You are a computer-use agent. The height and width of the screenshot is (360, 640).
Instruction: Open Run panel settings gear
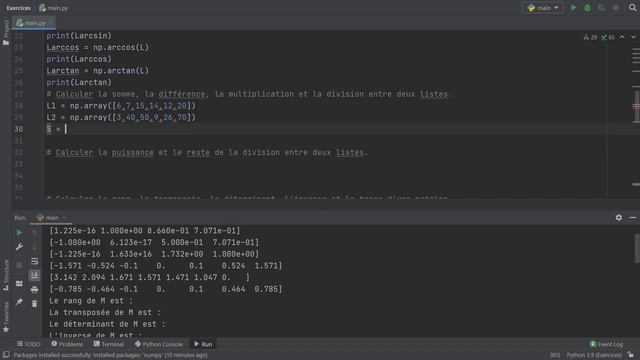coord(619,218)
